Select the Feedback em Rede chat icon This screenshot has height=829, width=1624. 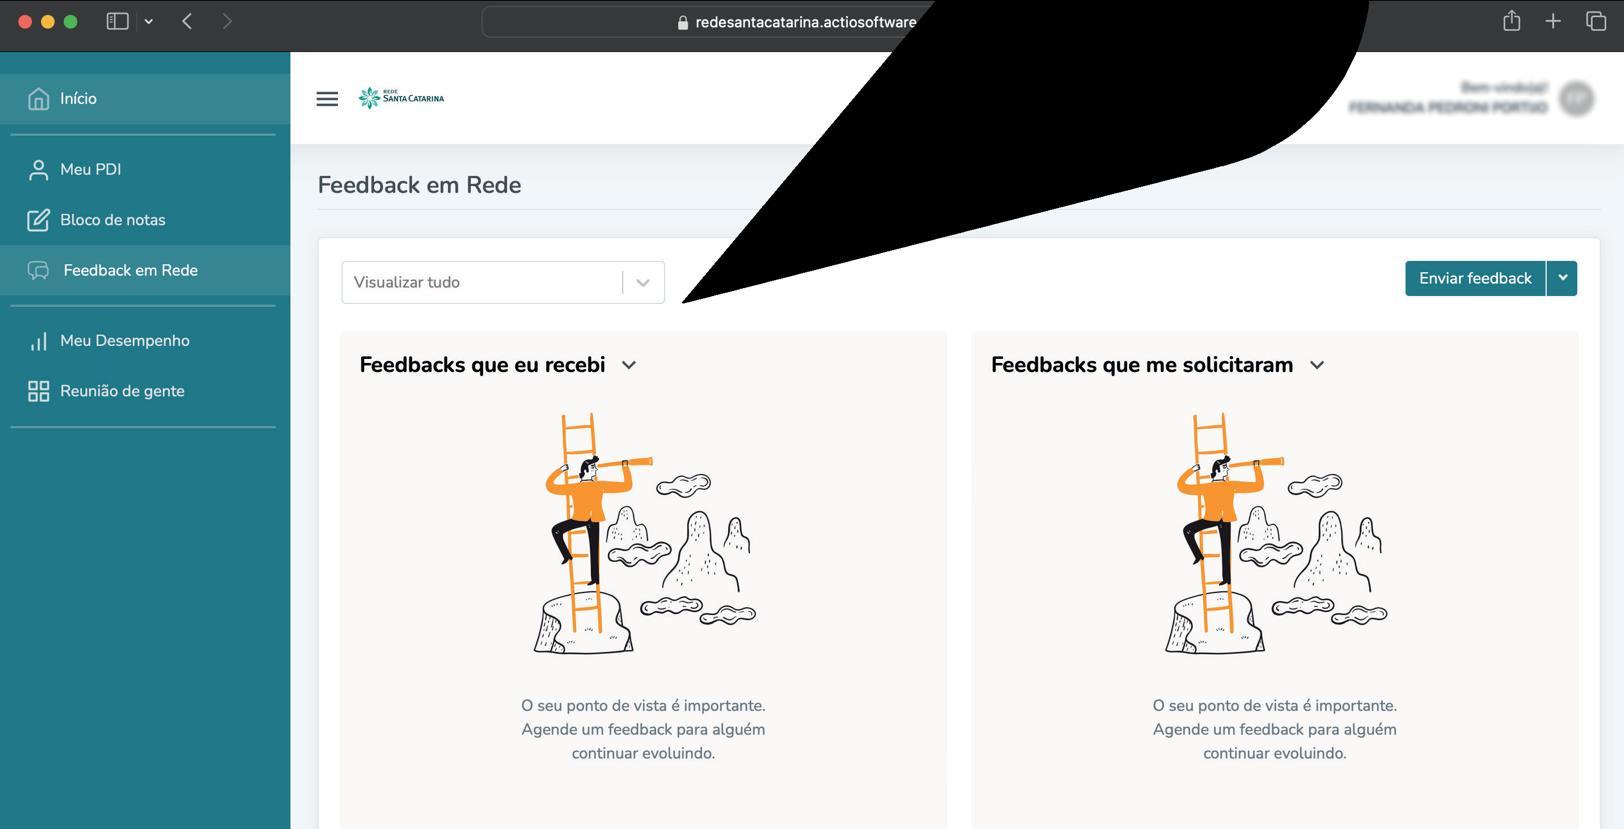tap(38, 270)
